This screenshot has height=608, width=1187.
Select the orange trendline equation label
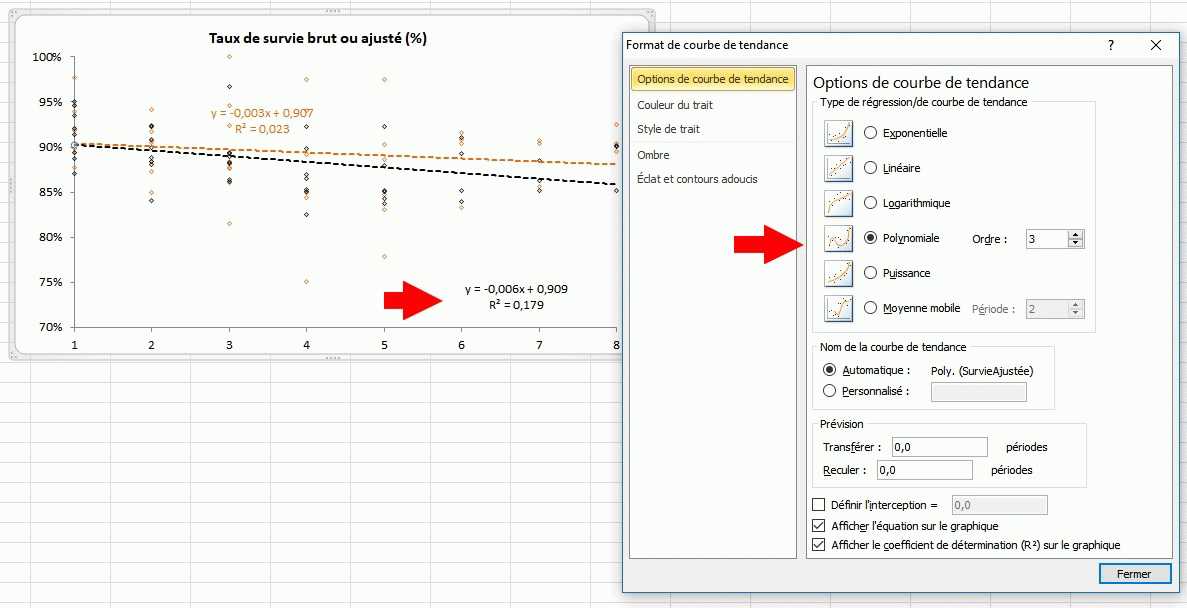262,121
